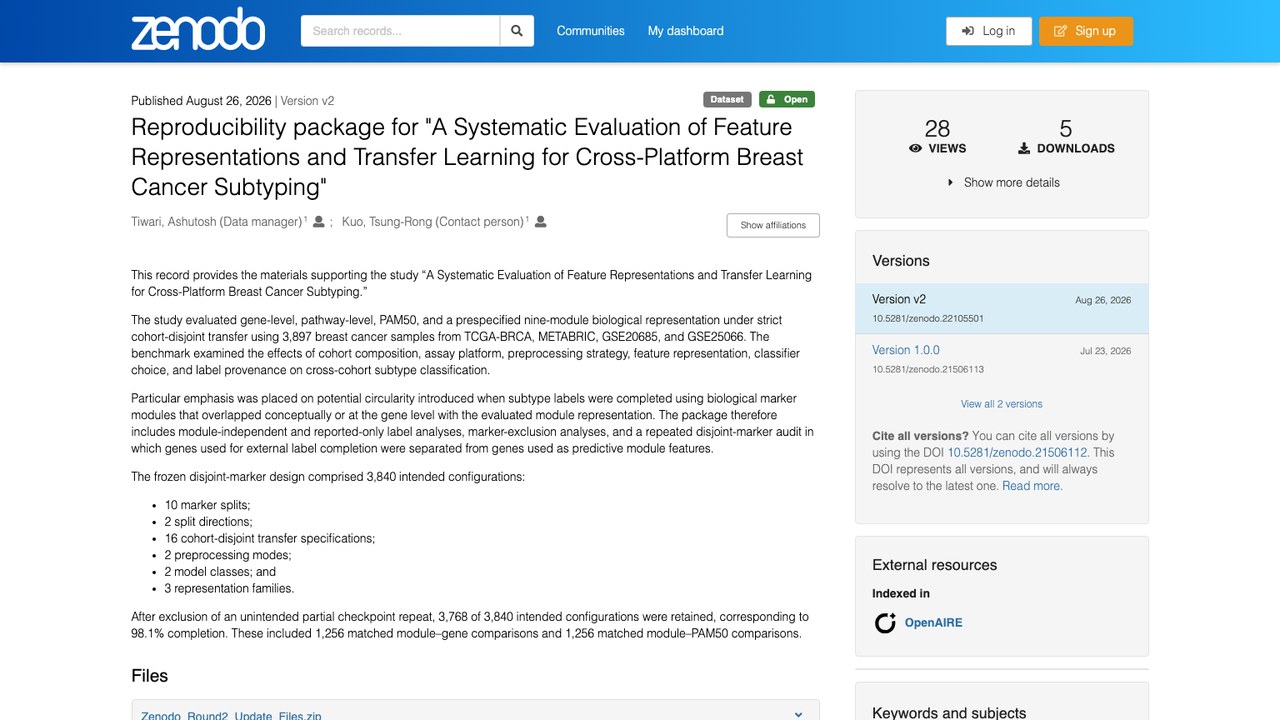Click the person icon beside Kuo, Tsung-Rong
The width and height of the screenshot is (1280, 720).
coord(541,222)
